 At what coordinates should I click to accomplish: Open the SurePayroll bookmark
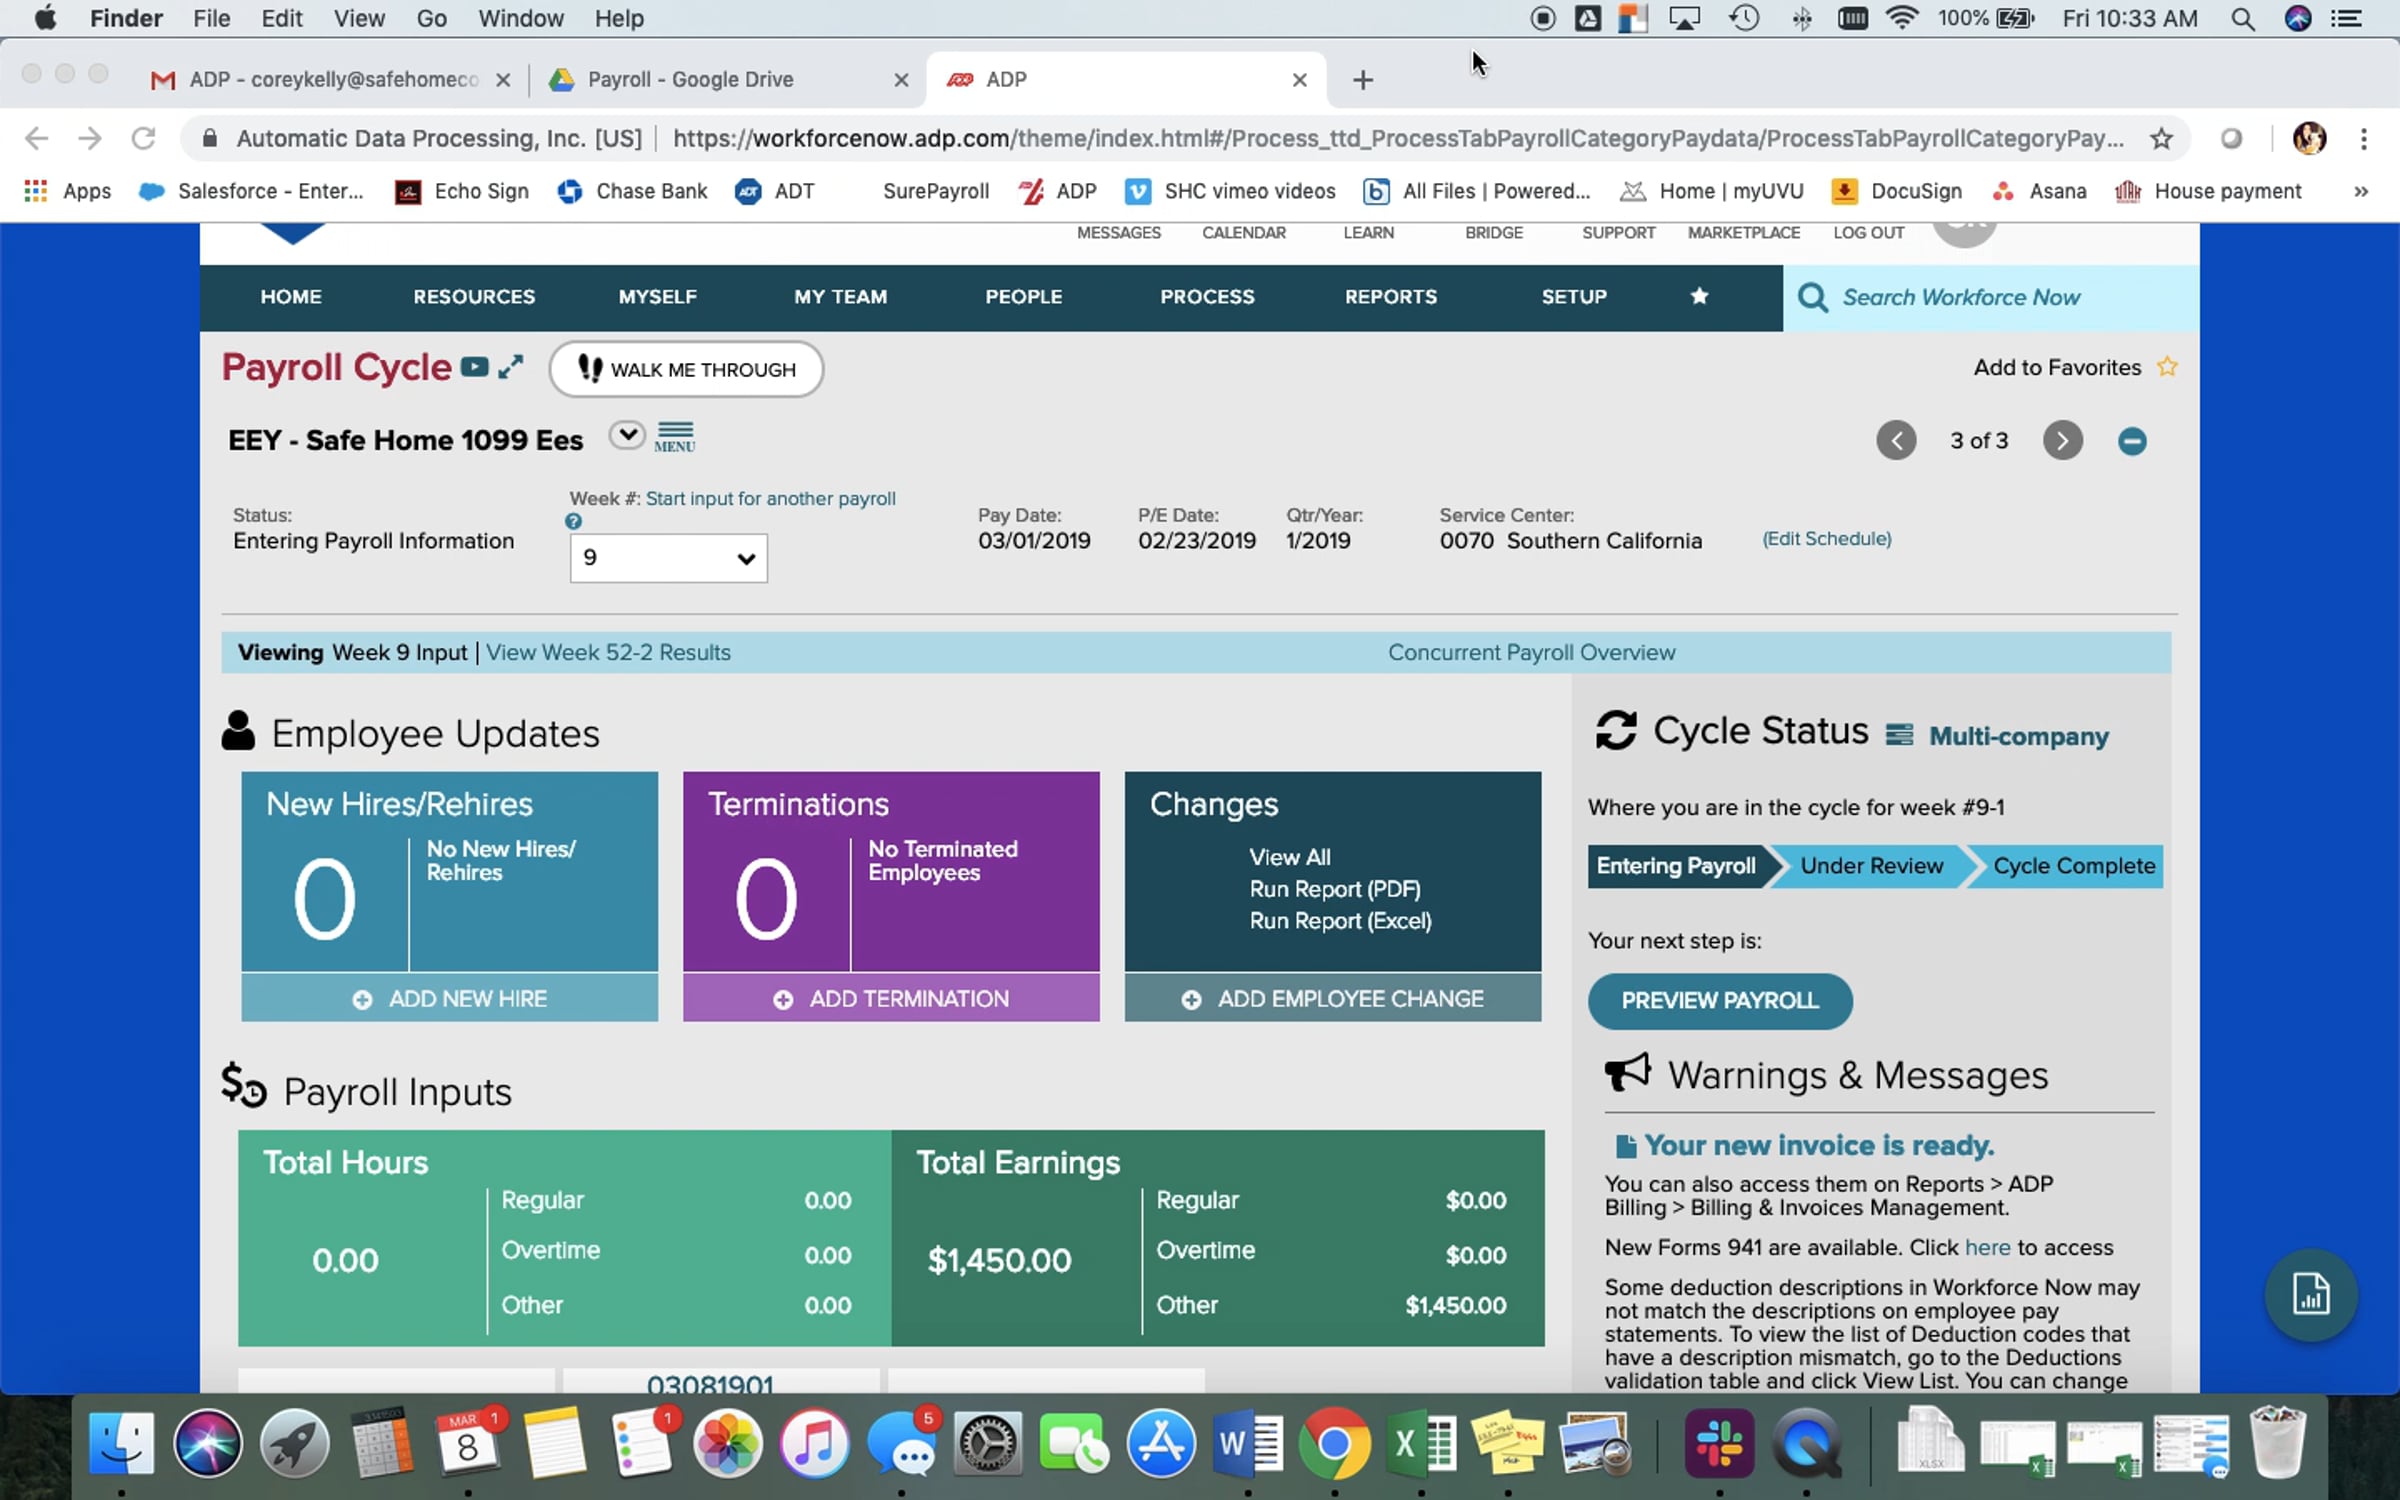point(935,191)
